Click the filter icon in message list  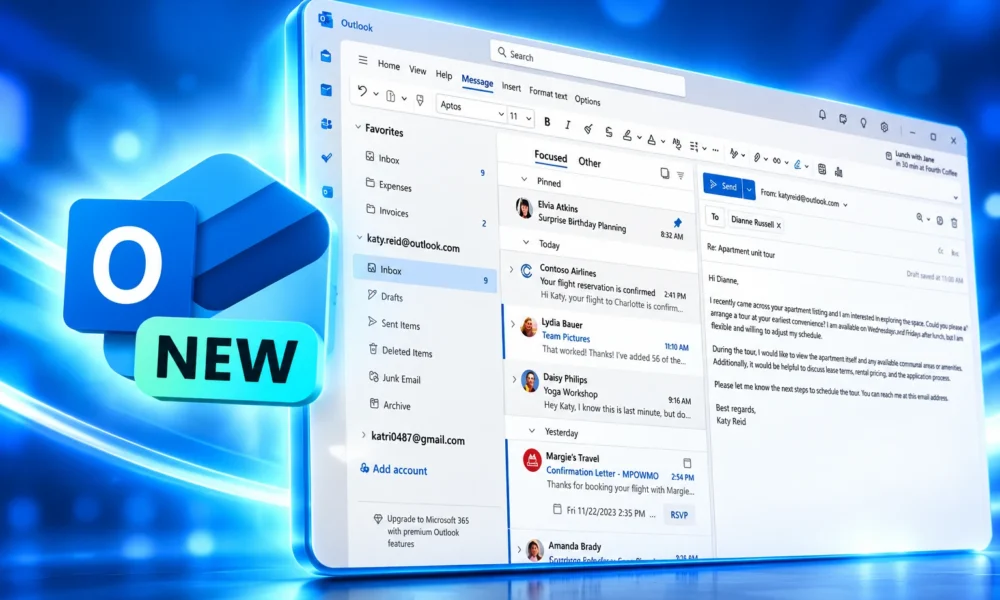pyautogui.click(x=680, y=175)
